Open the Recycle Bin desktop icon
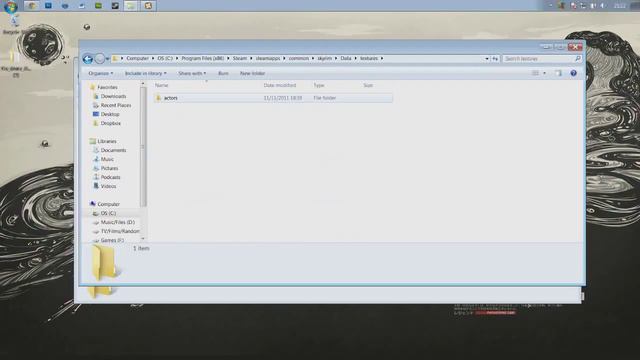This screenshot has height=360, width=640. click(x=15, y=25)
